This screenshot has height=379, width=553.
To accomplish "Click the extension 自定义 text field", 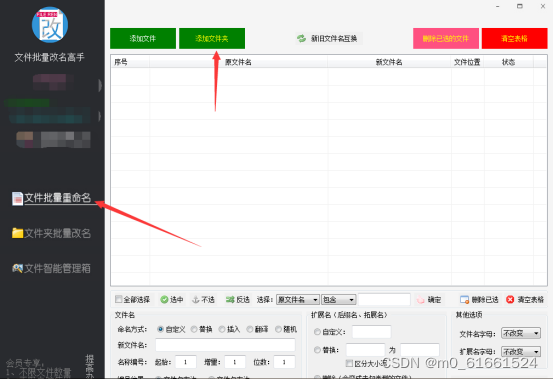I will click(x=371, y=332).
